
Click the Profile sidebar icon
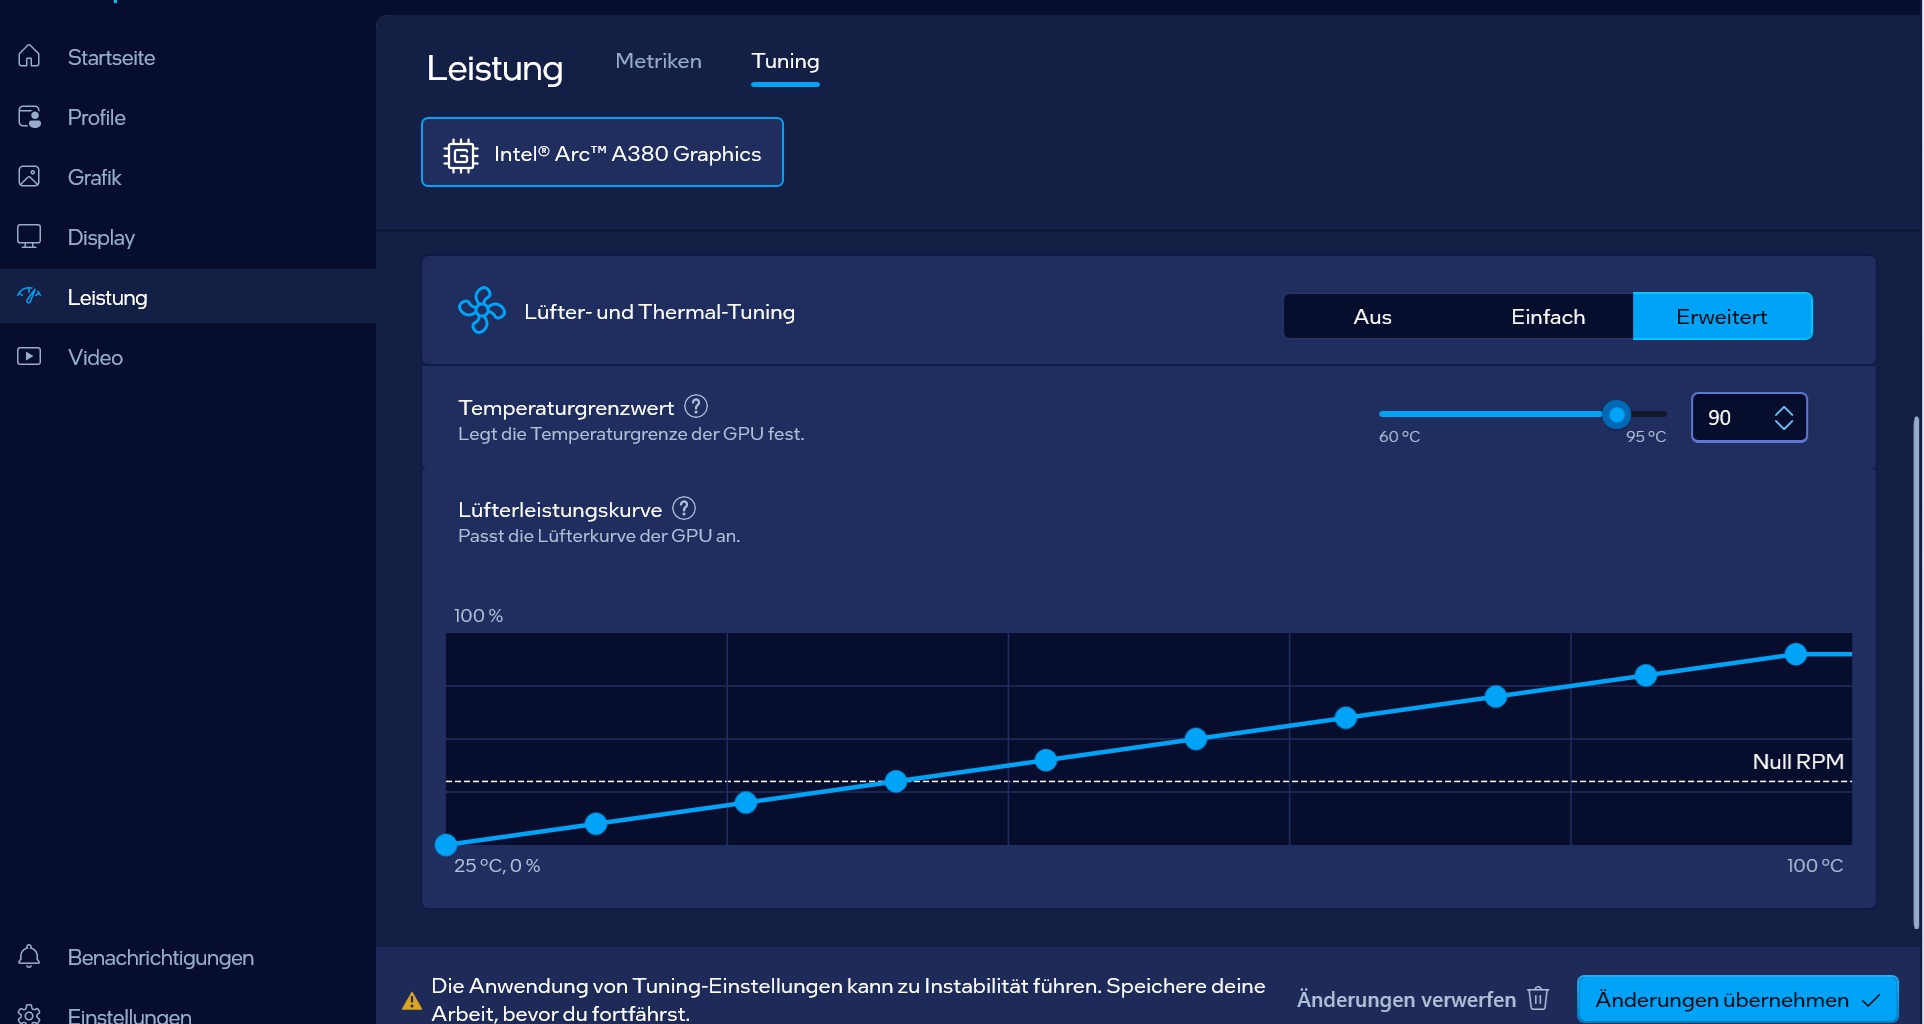(29, 117)
